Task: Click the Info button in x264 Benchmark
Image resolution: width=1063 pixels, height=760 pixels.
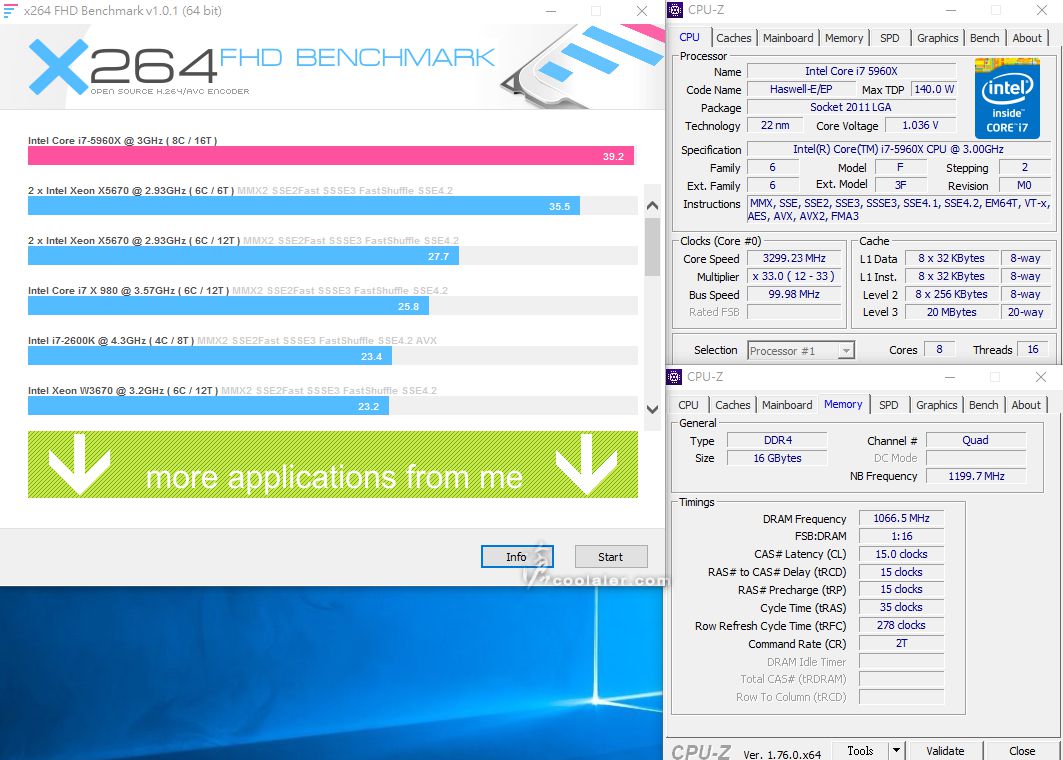Action: coord(517,557)
